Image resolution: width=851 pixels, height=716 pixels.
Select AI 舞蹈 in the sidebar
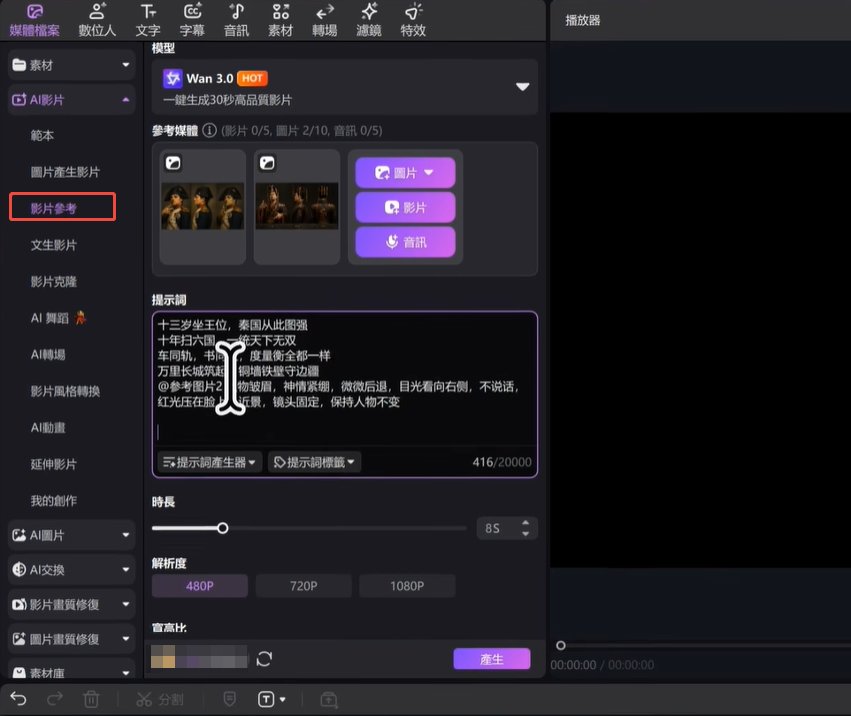58,318
